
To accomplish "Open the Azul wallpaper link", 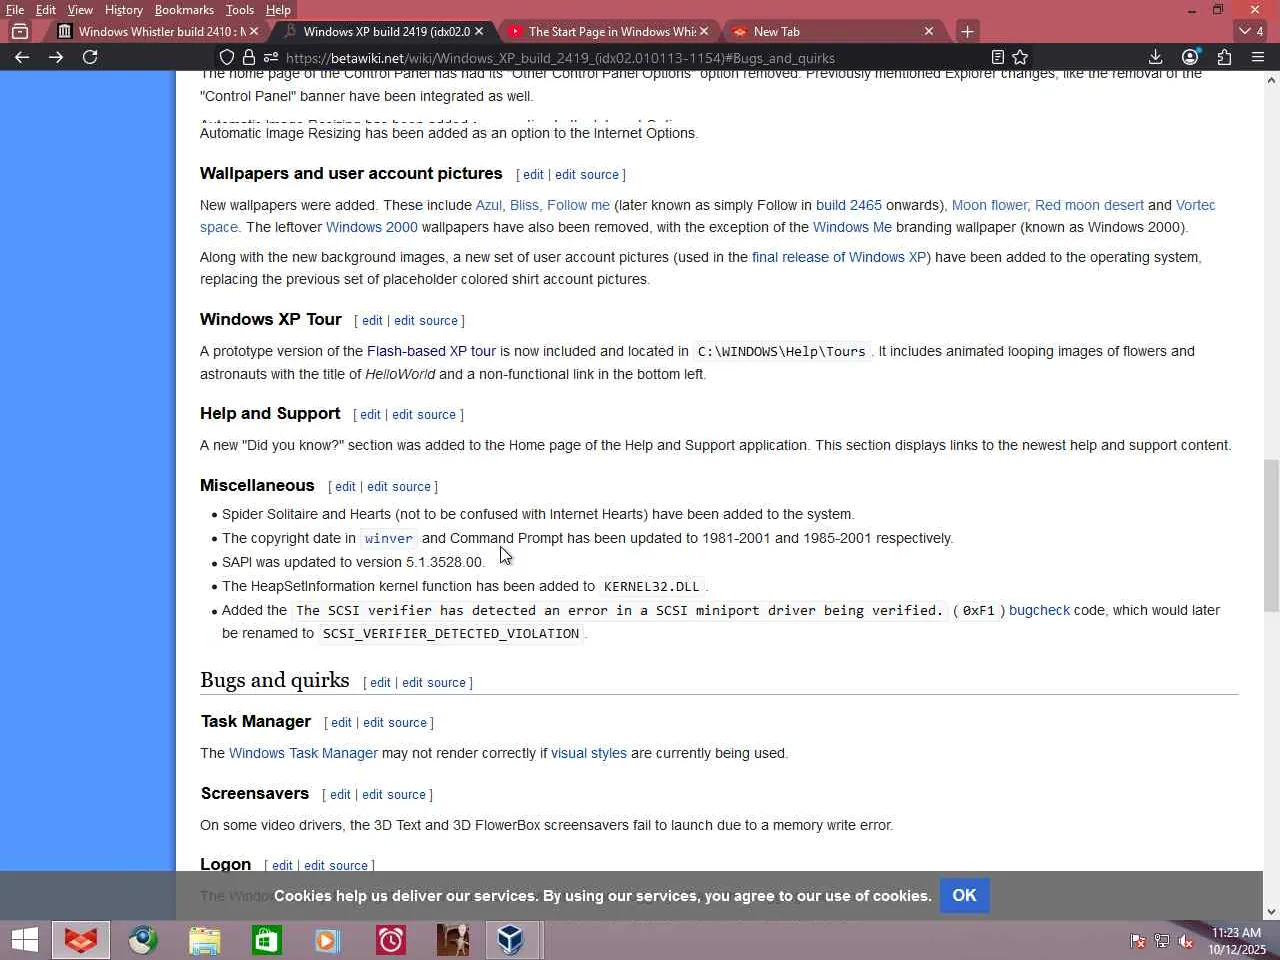I will [488, 205].
